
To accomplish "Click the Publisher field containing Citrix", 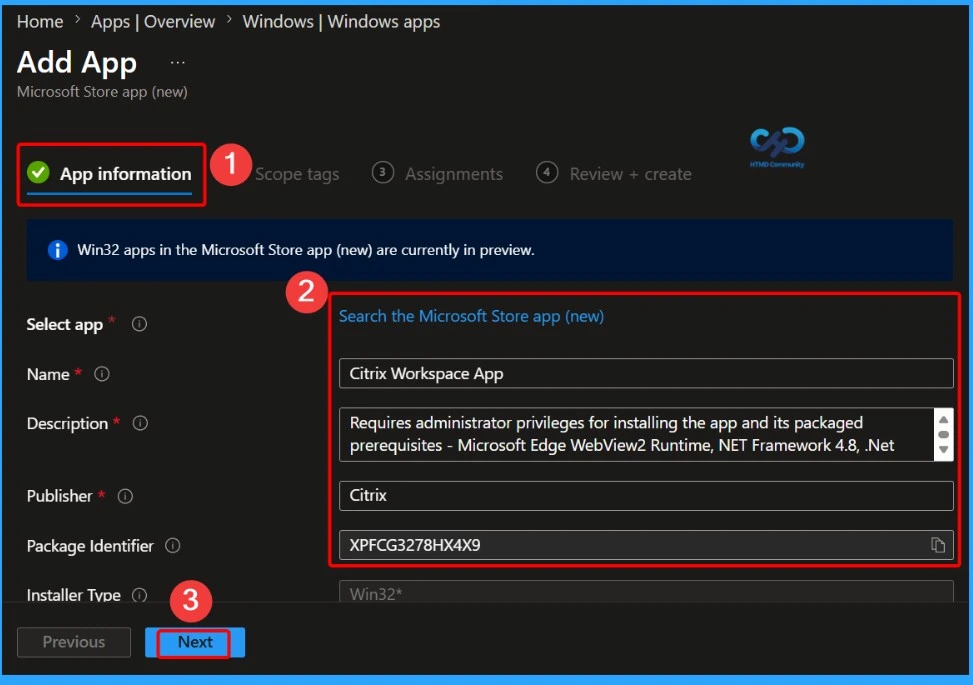I will point(646,496).
